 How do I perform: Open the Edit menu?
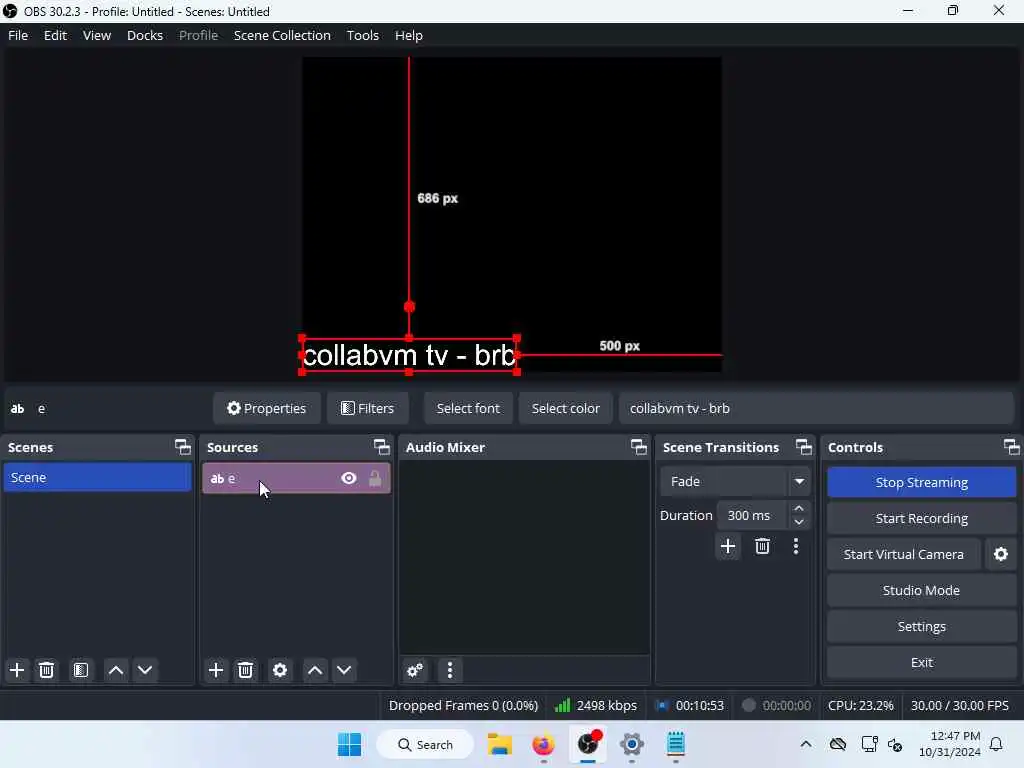pos(56,35)
